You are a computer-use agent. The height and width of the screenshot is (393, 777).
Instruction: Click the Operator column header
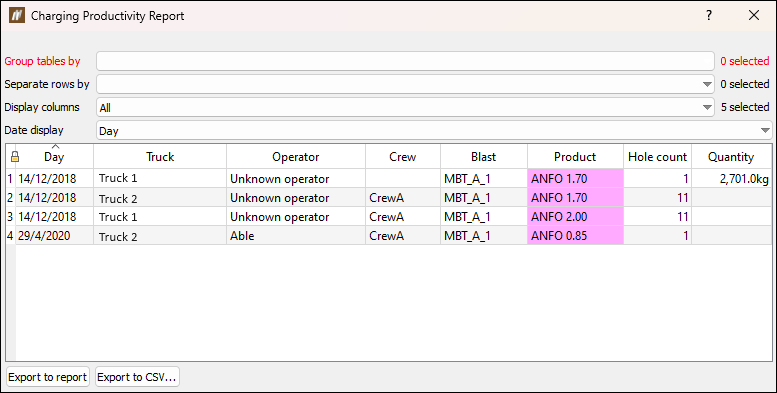point(296,157)
